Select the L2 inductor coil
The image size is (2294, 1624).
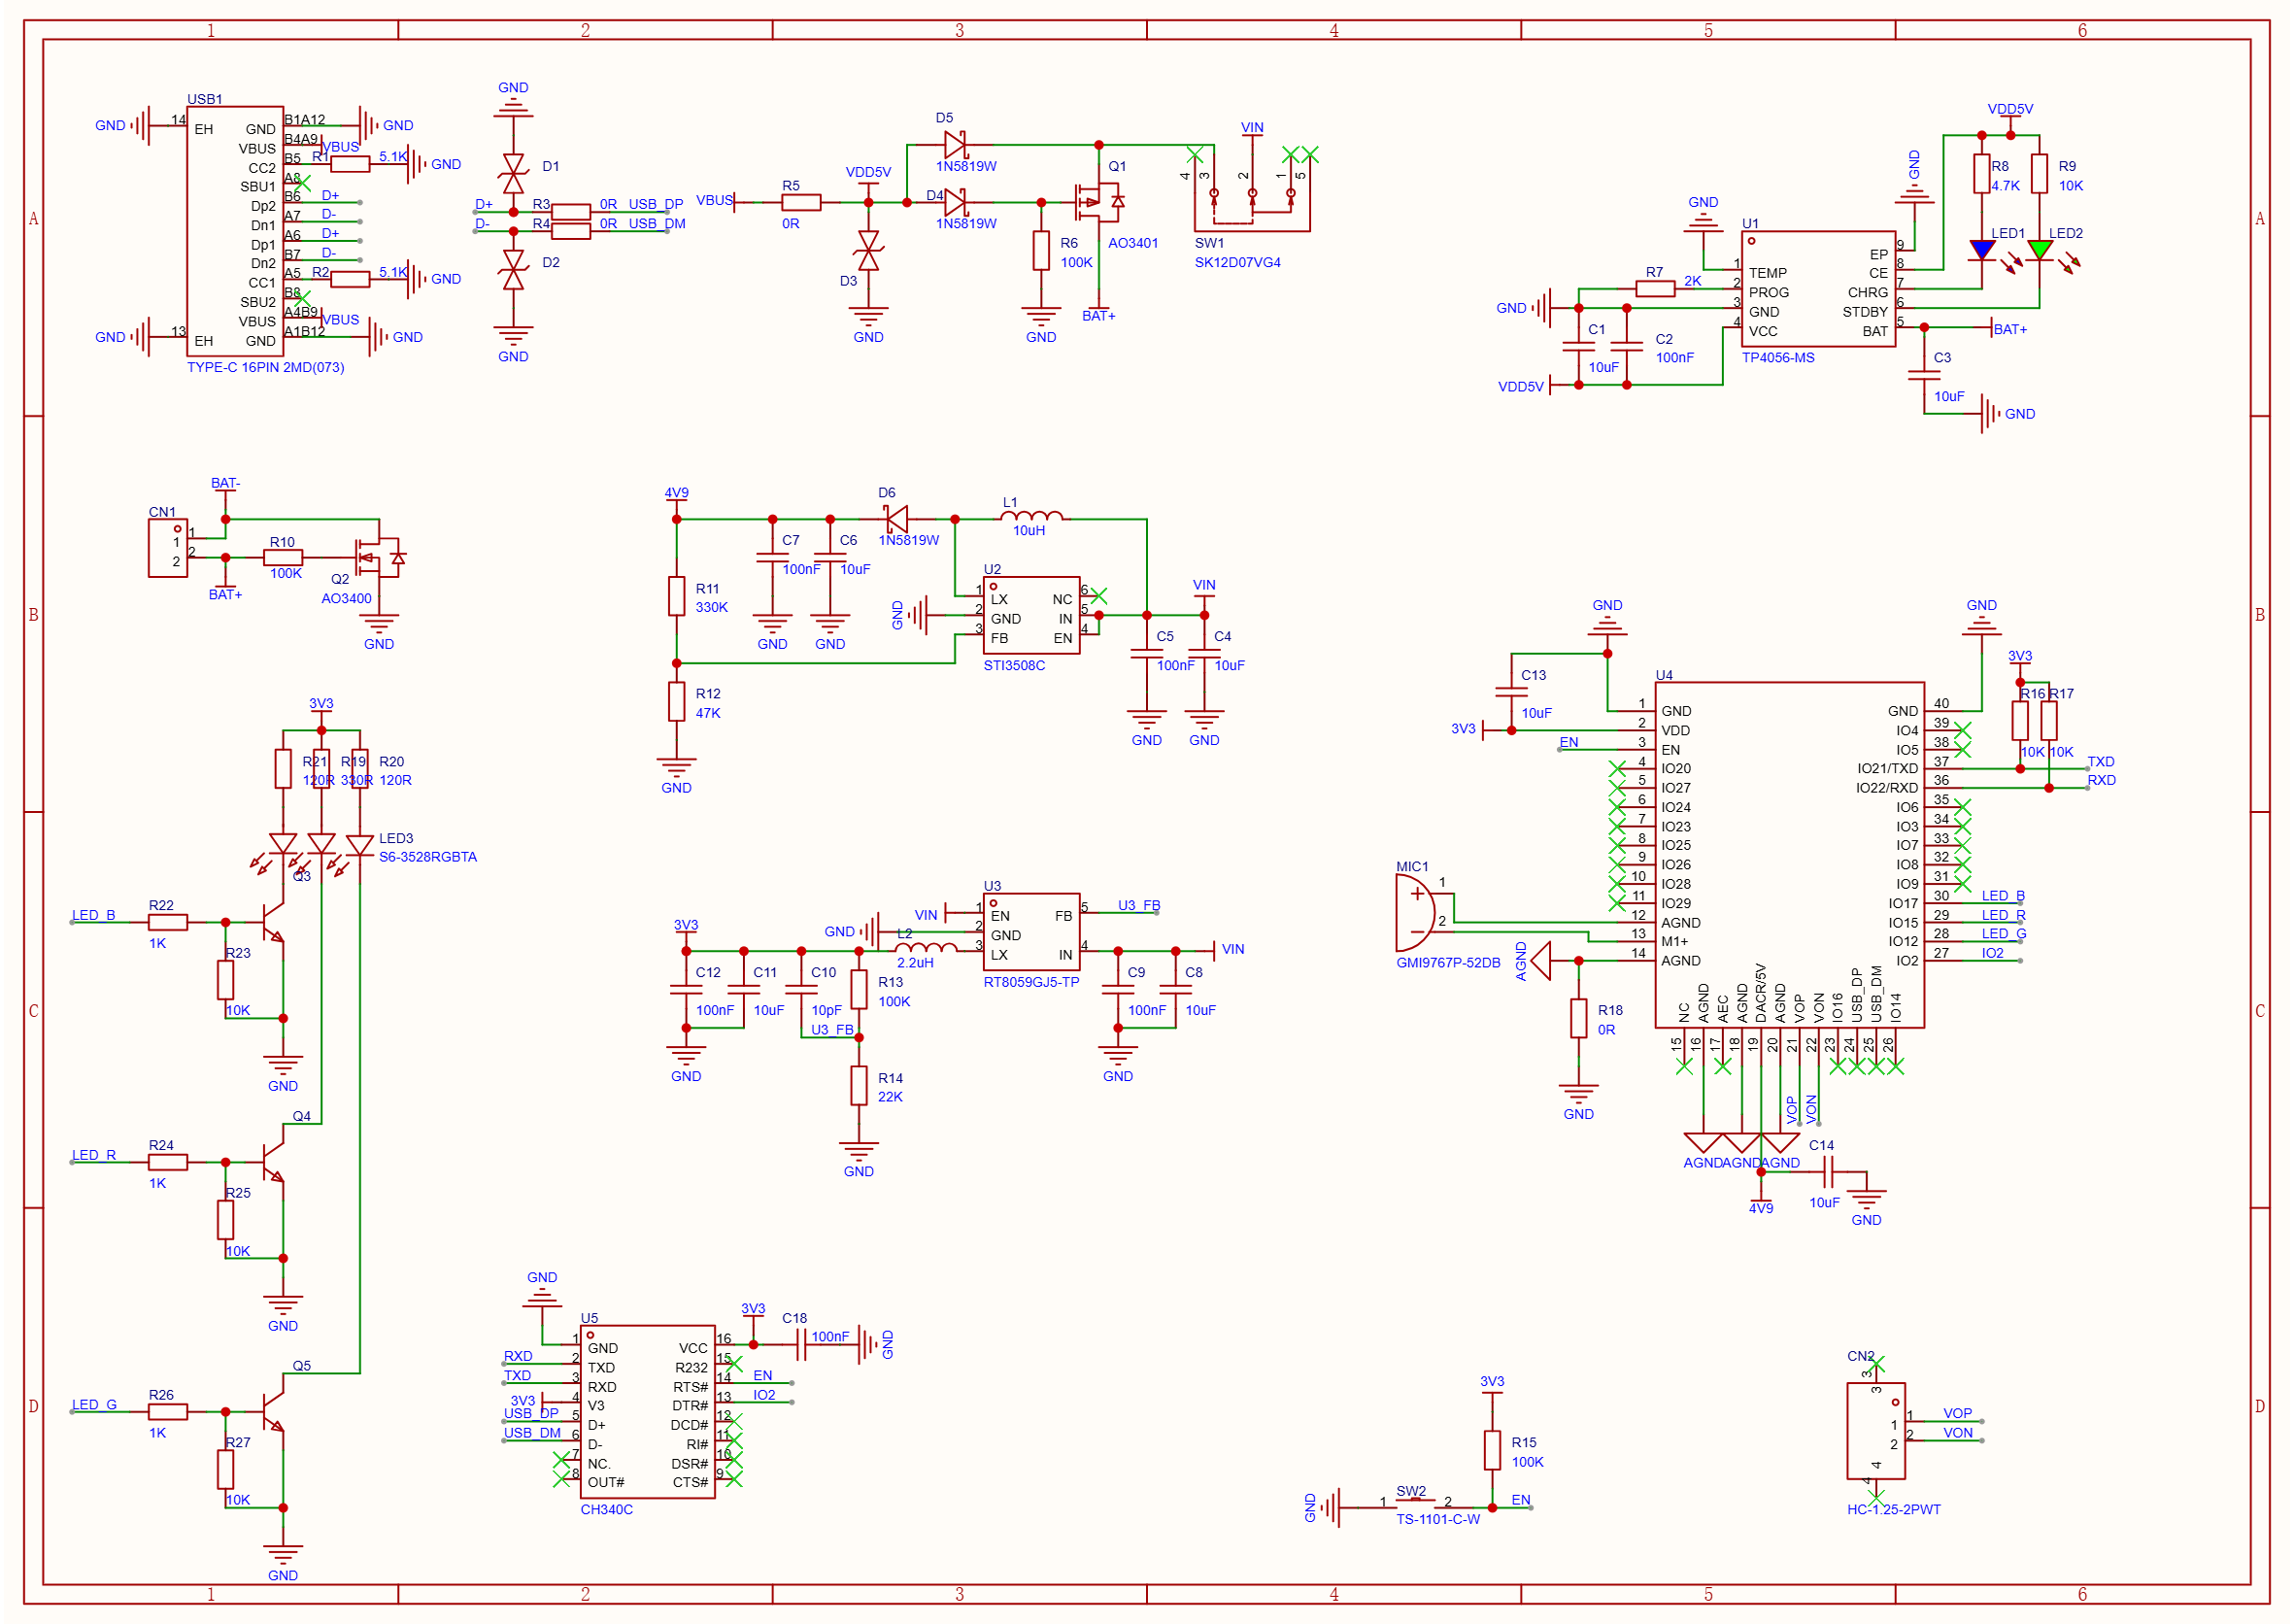coord(925,947)
